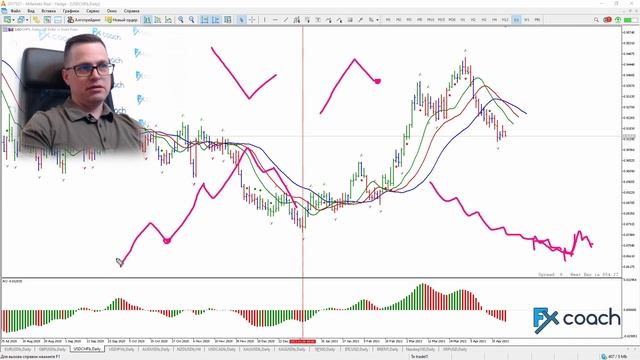Image resolution: width=640 pixels, height=360 pixels.
Task: Switch timeframe to H12
Action: coord(505,20)
